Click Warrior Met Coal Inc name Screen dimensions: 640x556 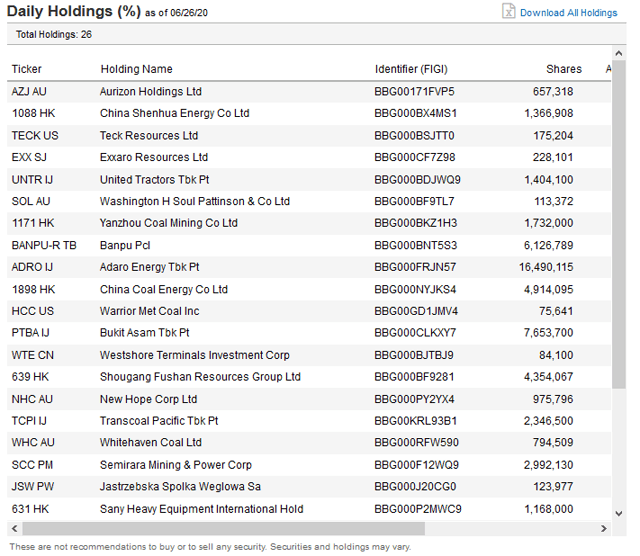[149, 311]
